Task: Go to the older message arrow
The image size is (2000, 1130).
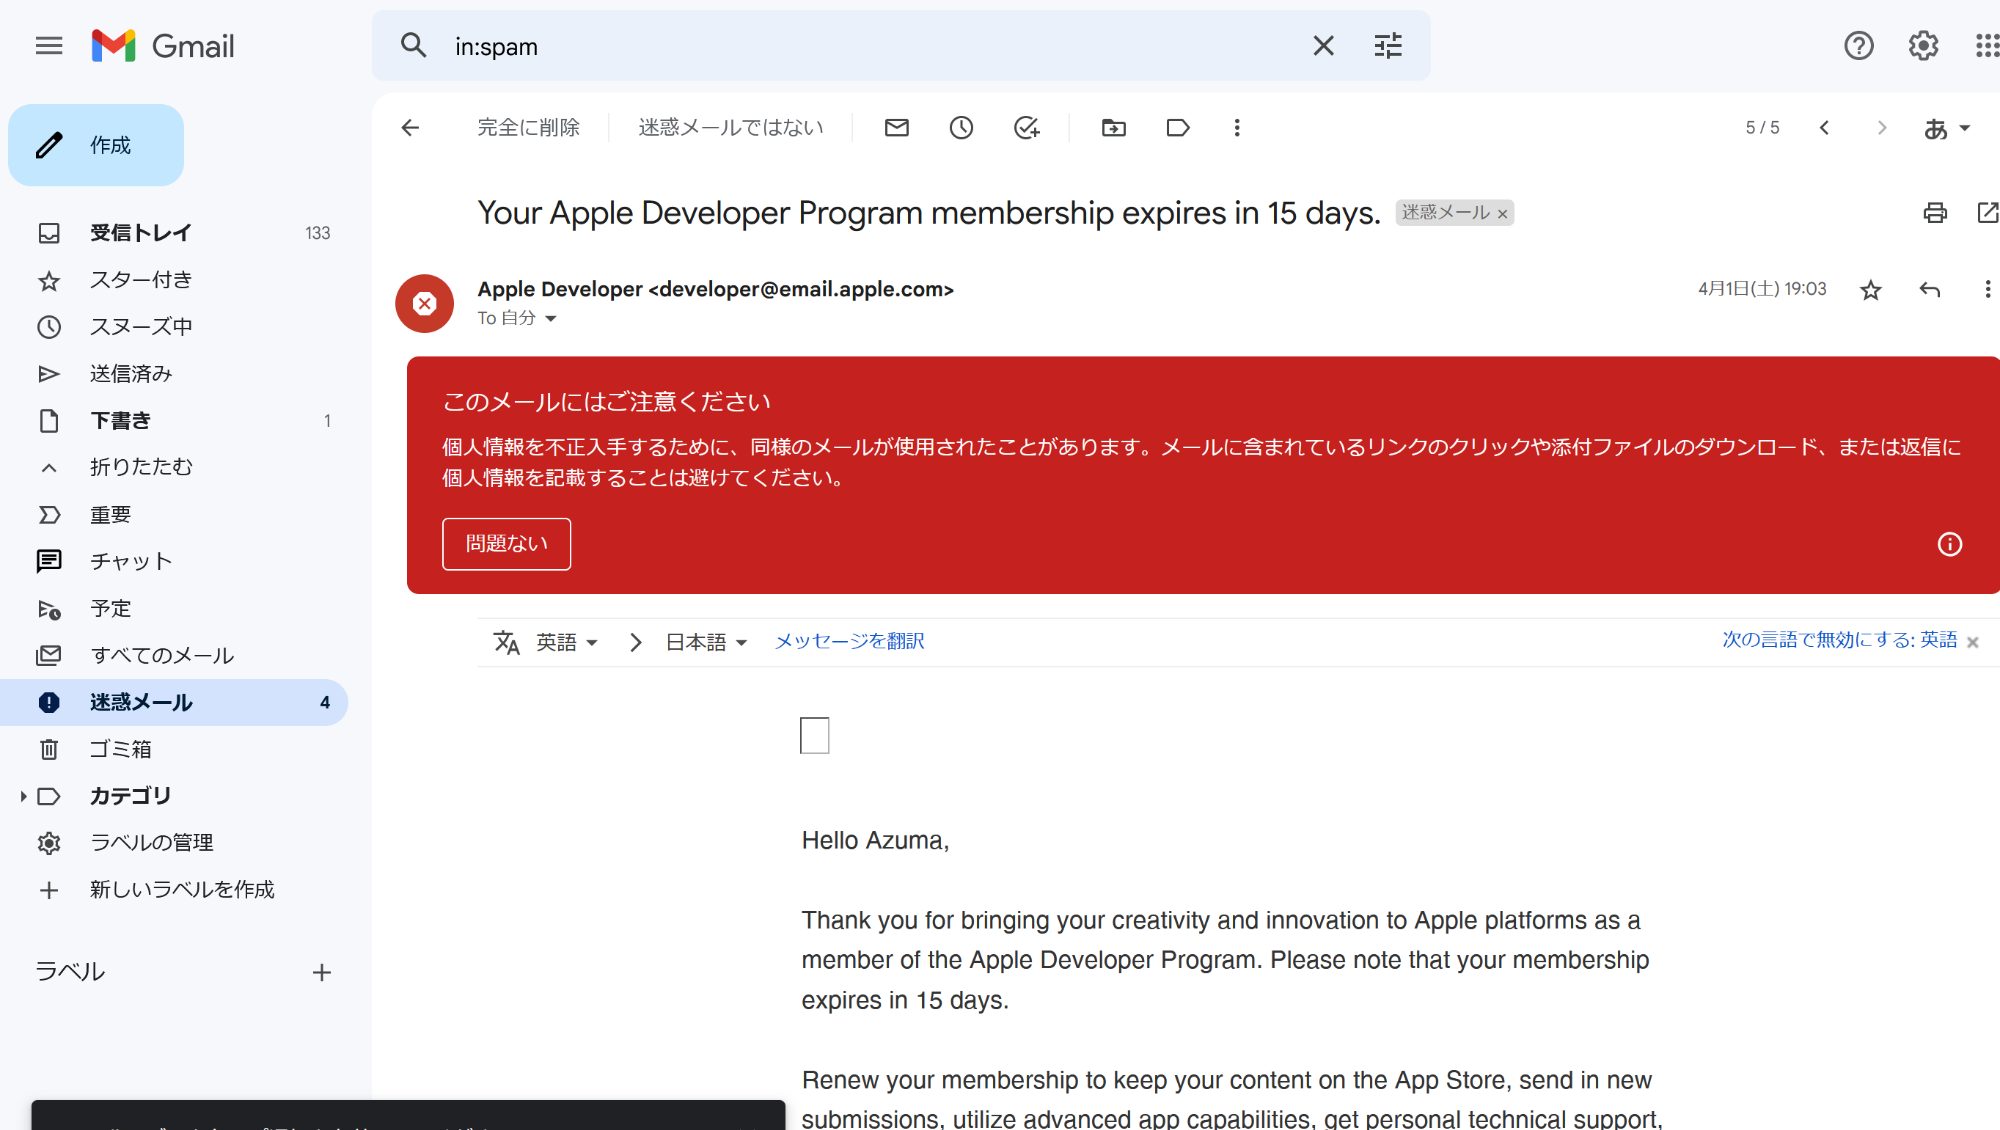Action: click(1882, 128)
